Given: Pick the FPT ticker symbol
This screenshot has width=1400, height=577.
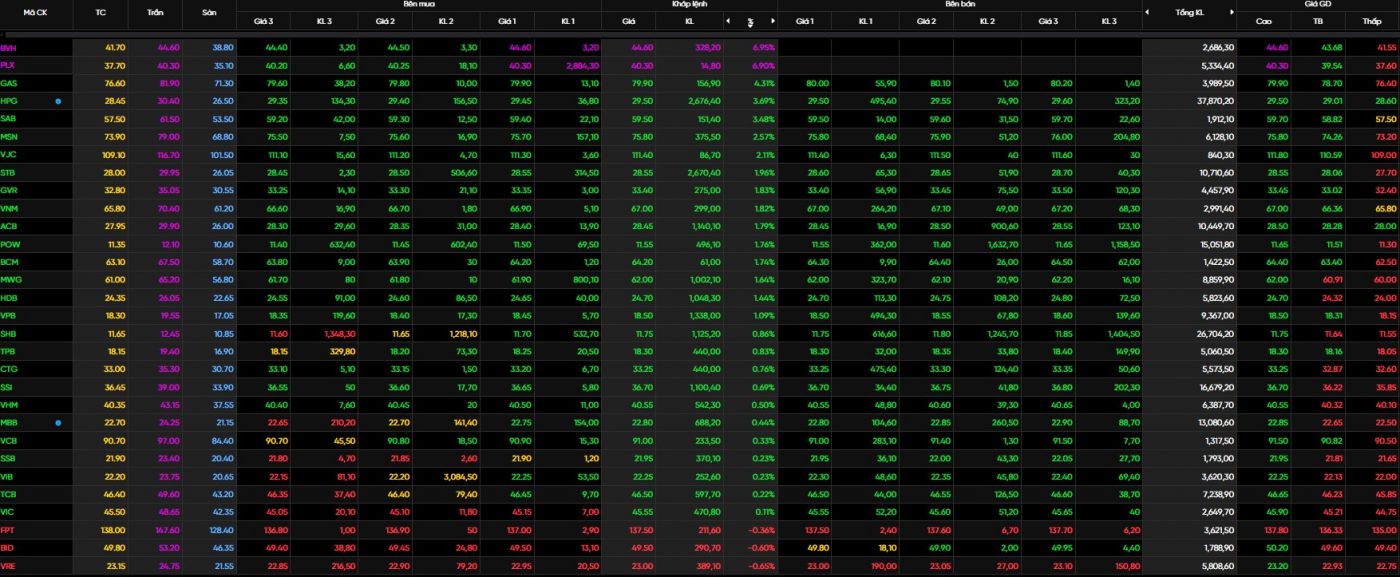Looking at the screenshot, I should click(8, 530).
